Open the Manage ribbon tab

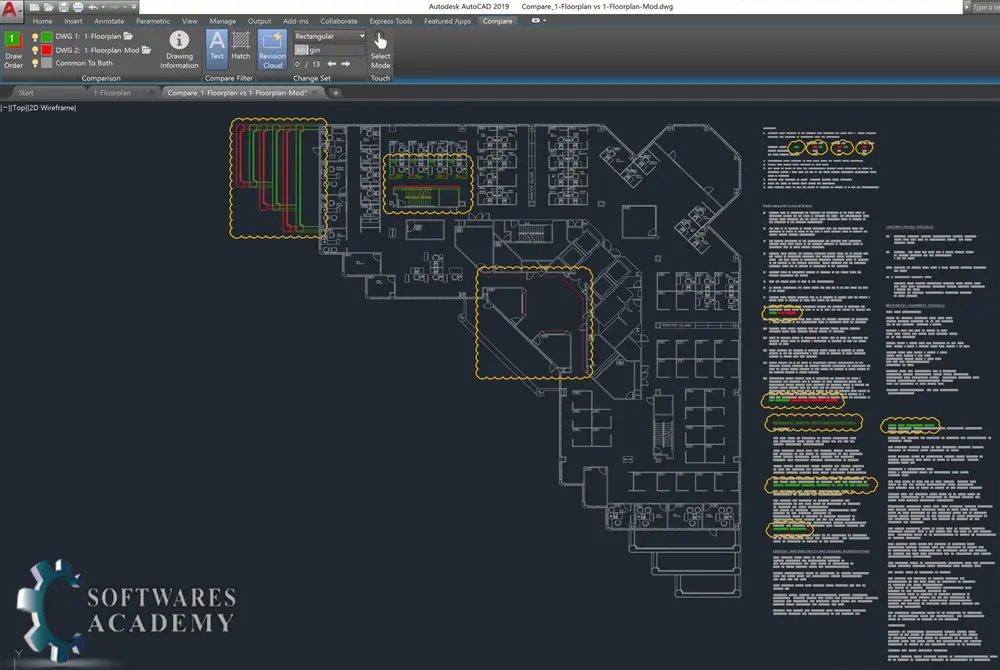[223, 21]
